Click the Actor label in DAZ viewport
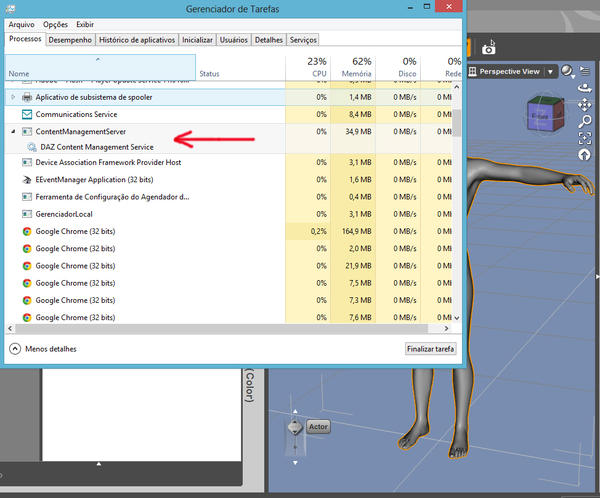Viewport: 600px width, 498px height. (x=318, y=426)
